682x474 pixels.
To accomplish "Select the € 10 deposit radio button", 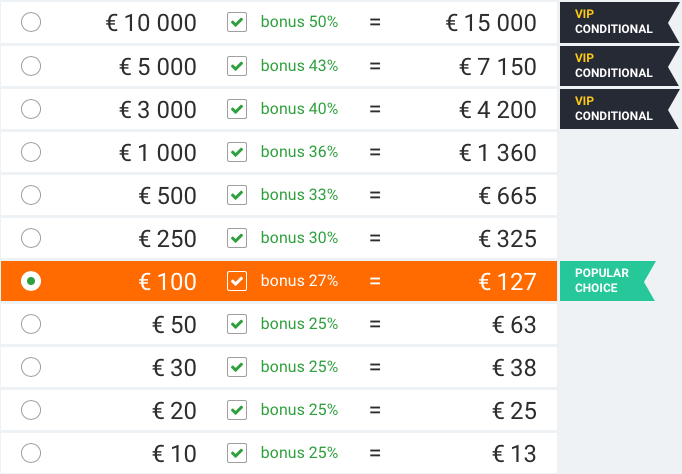I will click(x=31, y=453).
